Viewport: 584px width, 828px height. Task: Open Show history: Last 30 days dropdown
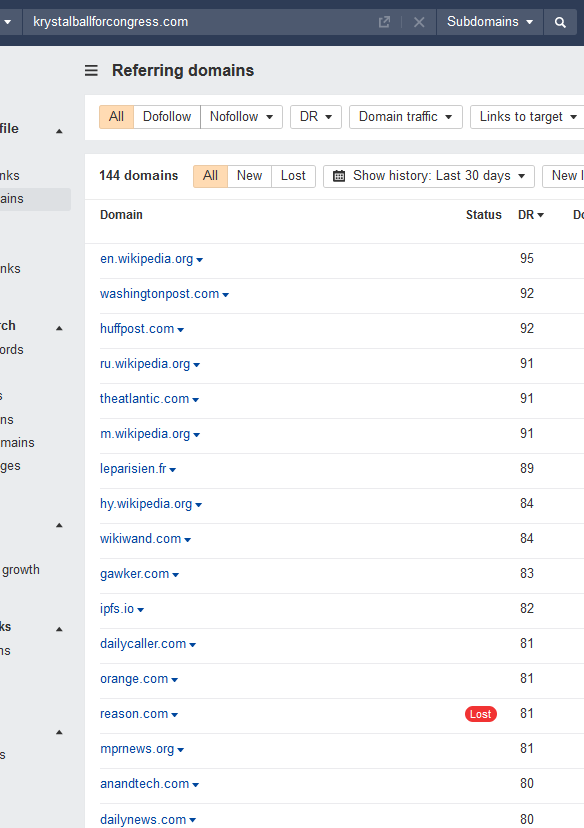click(429, 176)
